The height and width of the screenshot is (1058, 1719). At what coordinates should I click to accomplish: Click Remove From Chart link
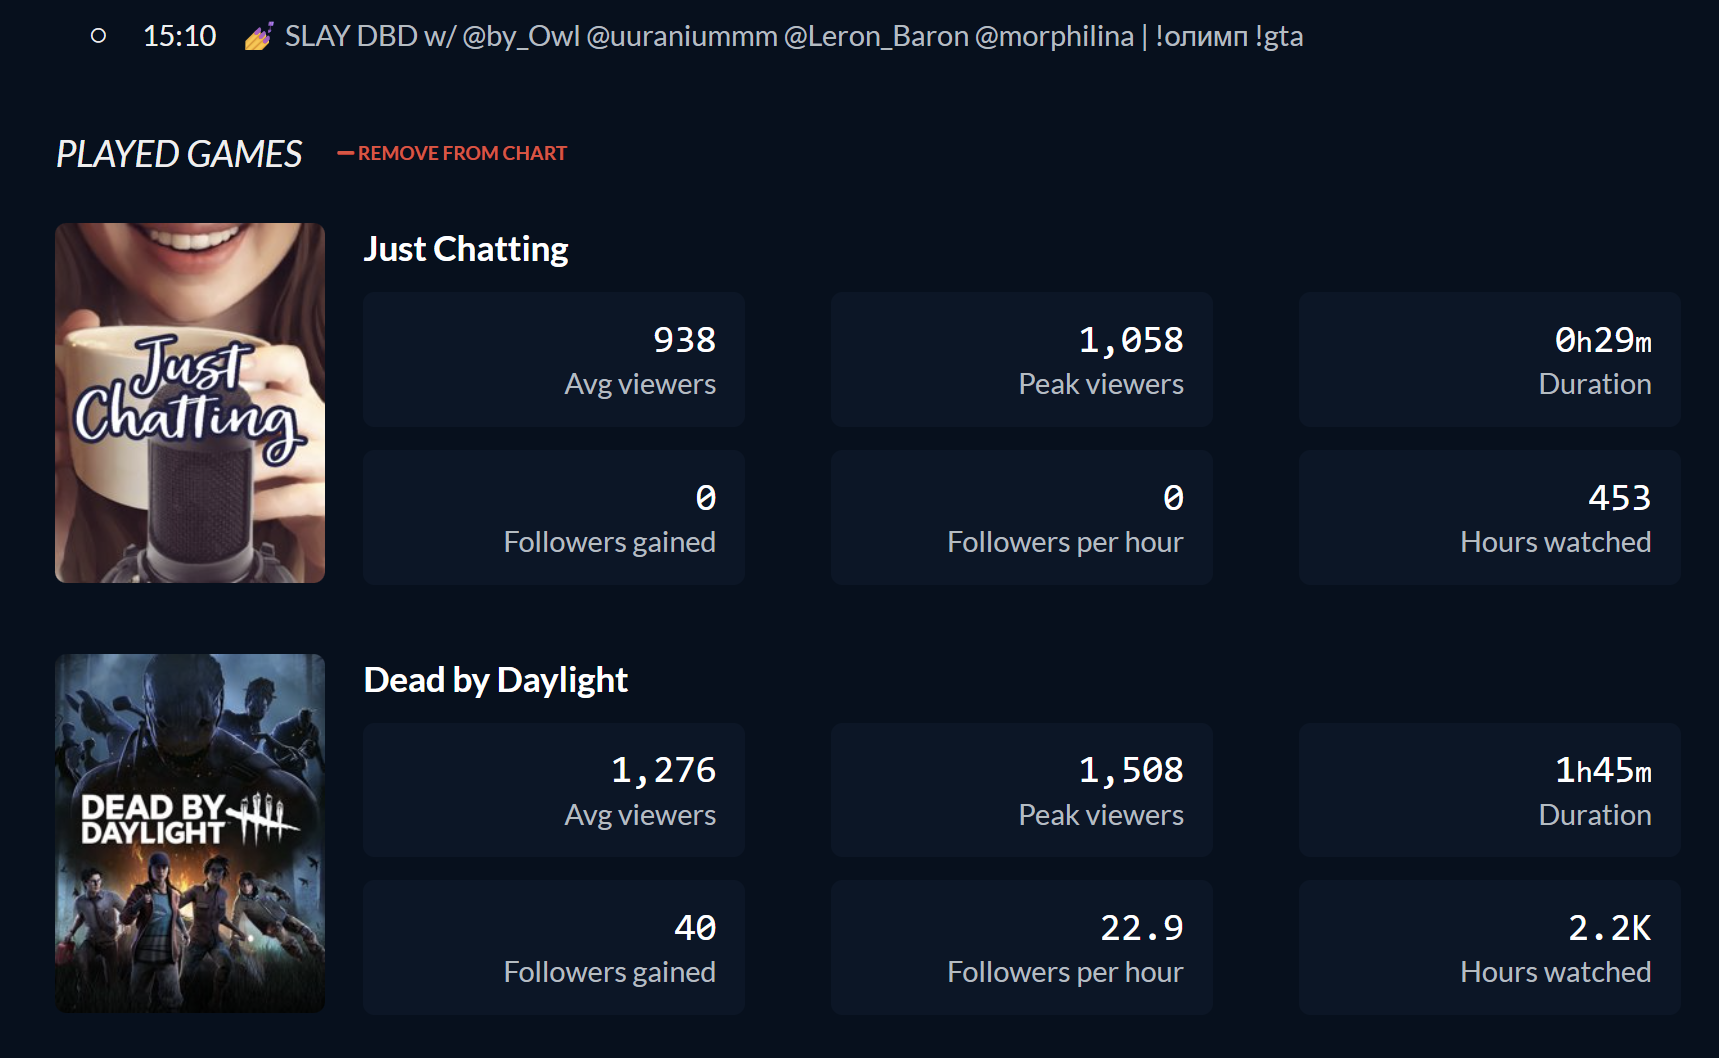coord(453,153)
